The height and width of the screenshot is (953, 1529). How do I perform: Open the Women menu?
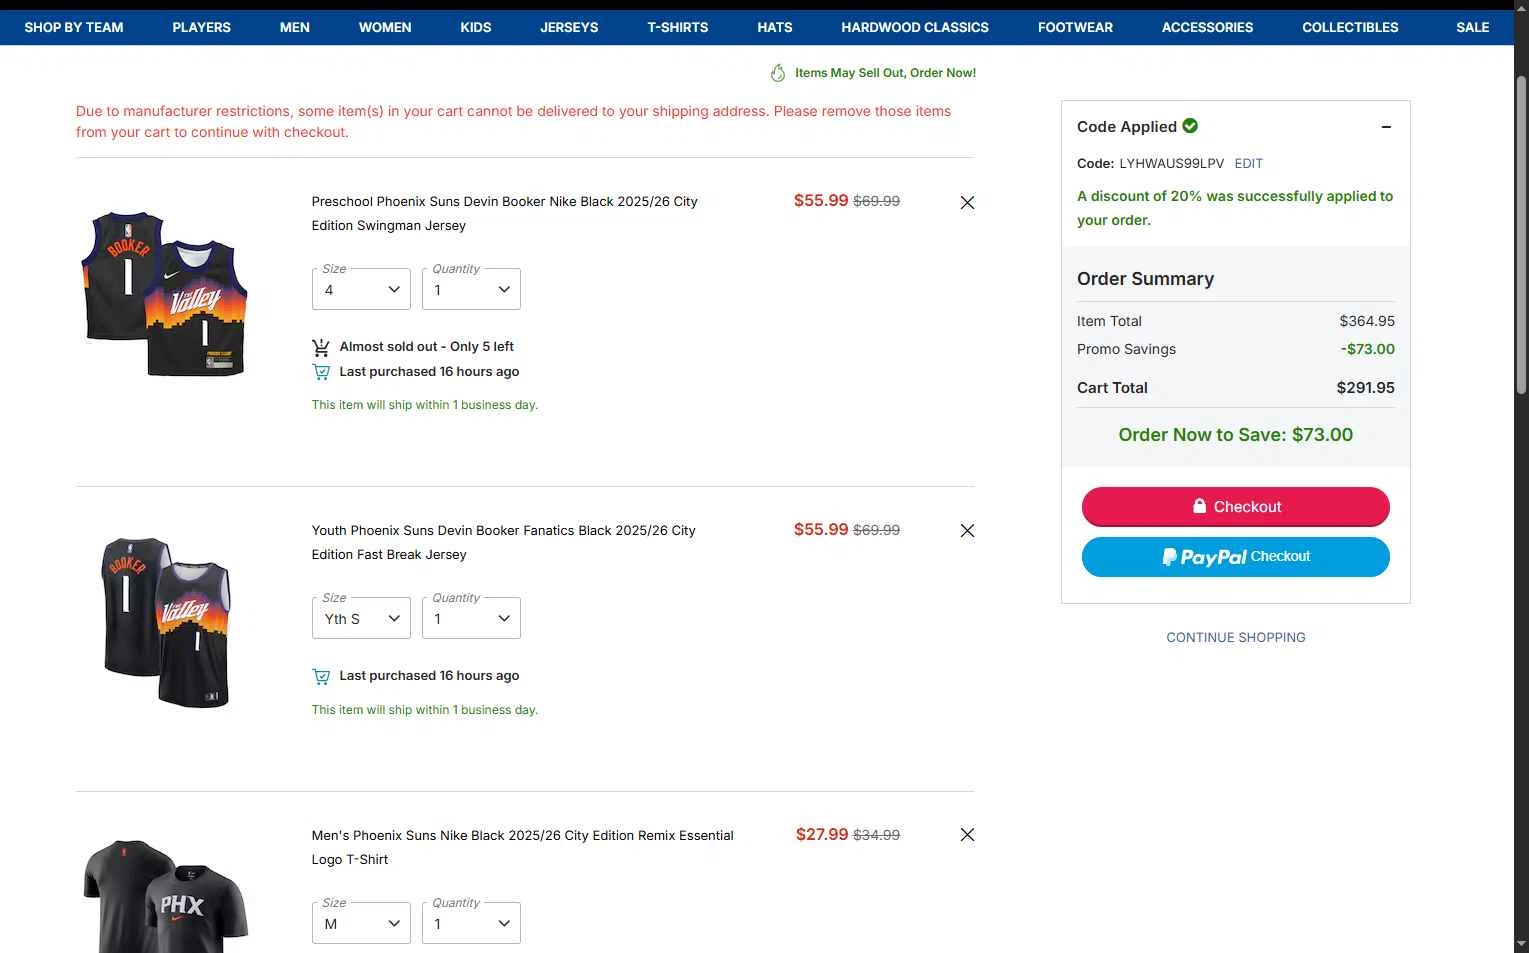(x=385, y=27)
